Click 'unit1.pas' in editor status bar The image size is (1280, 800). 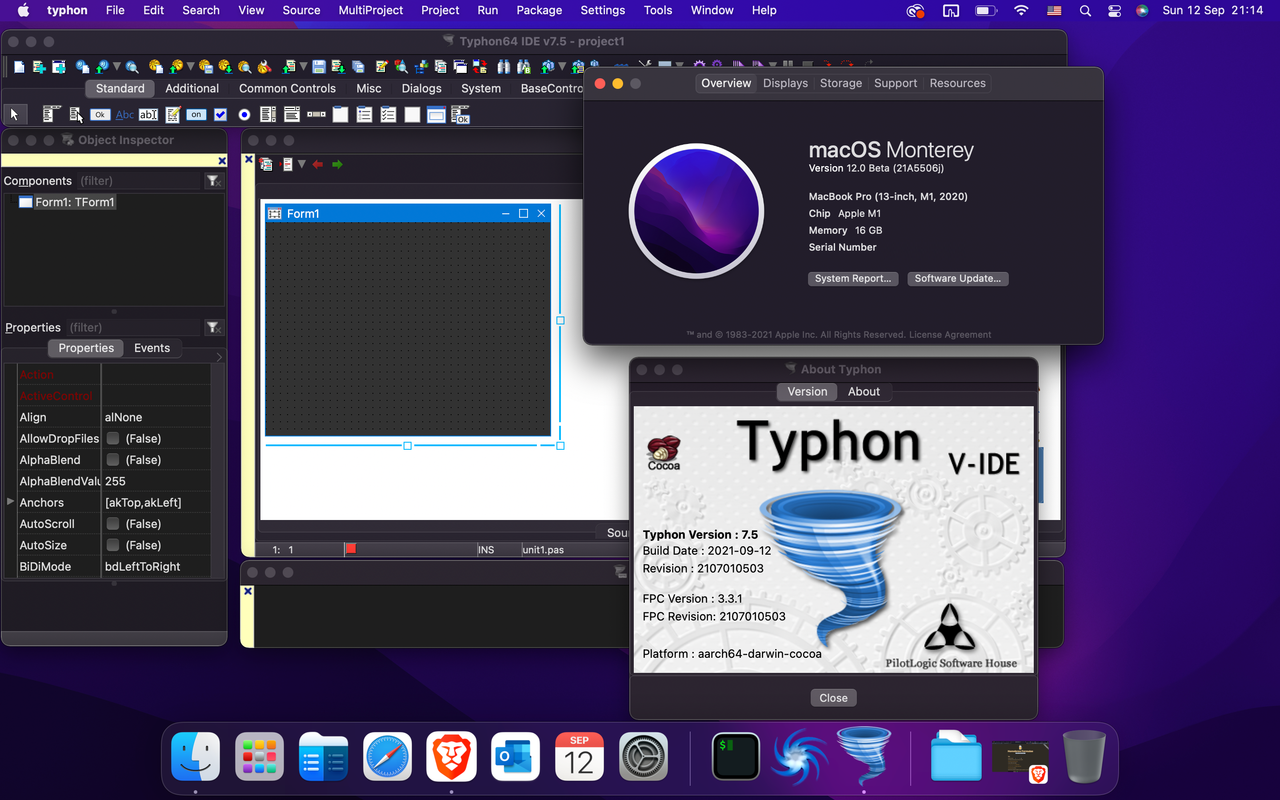click(543, 550)
